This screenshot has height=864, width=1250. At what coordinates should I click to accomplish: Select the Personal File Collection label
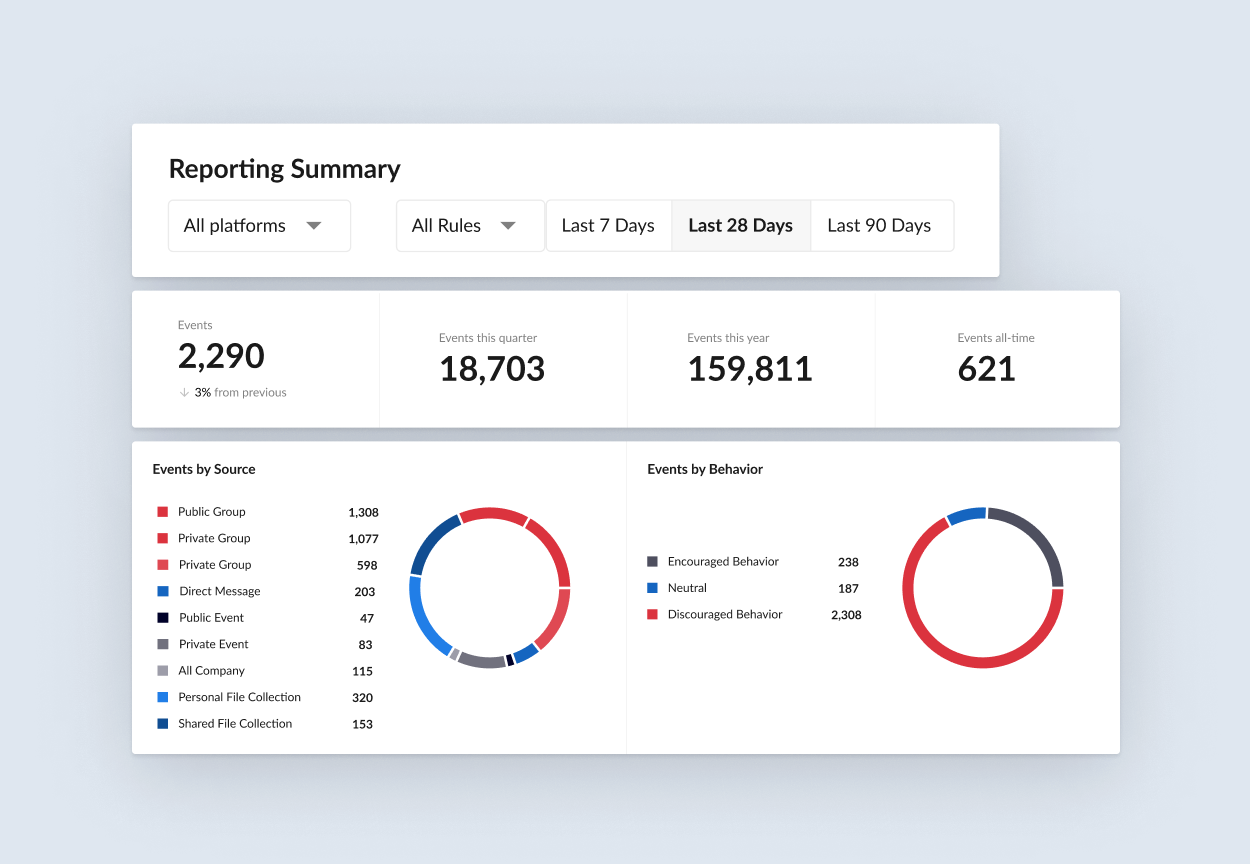tap(240, 697)
